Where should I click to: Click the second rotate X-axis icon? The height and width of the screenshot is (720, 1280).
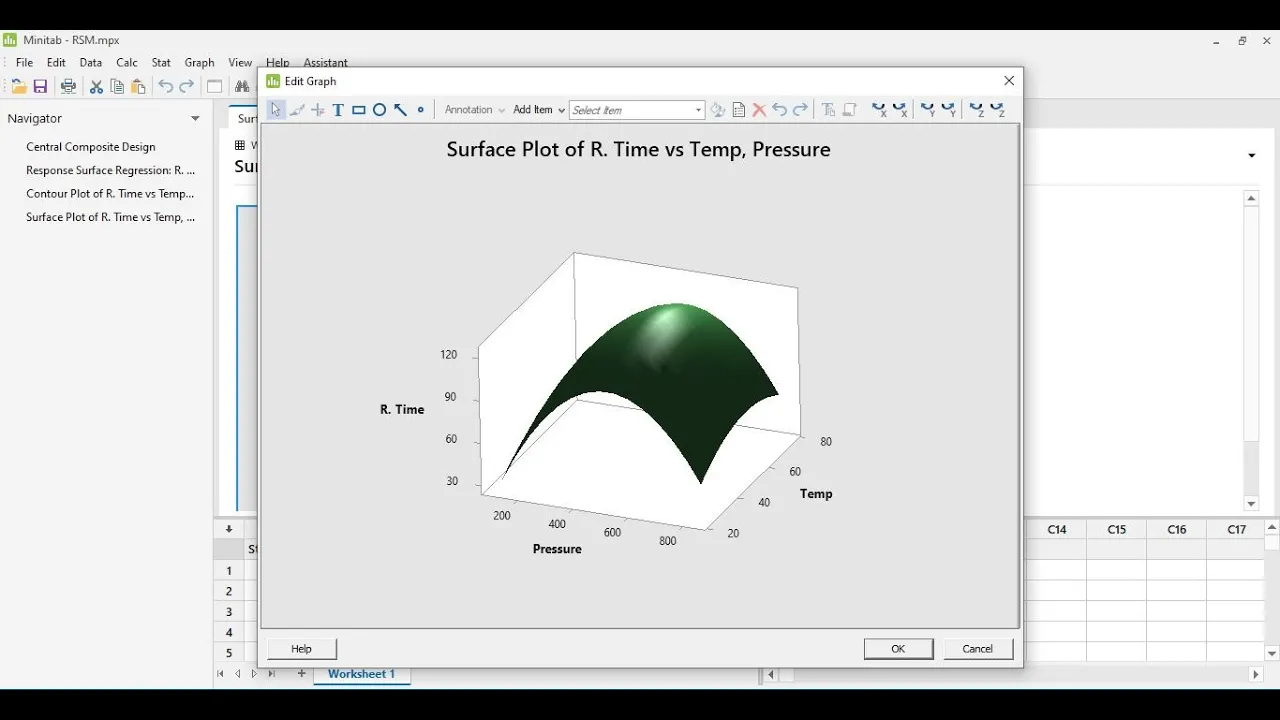(899, 110)
